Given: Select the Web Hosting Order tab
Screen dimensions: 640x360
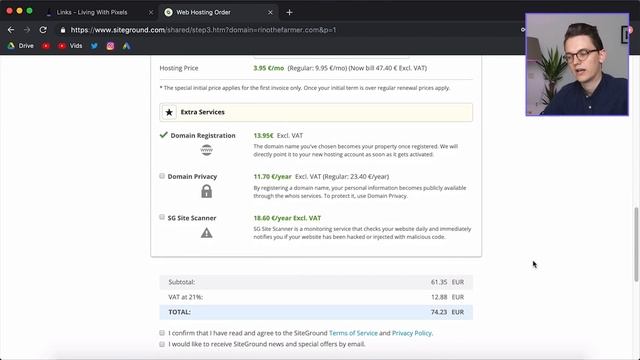Looking at the screenshot, I should click(203, 12).
